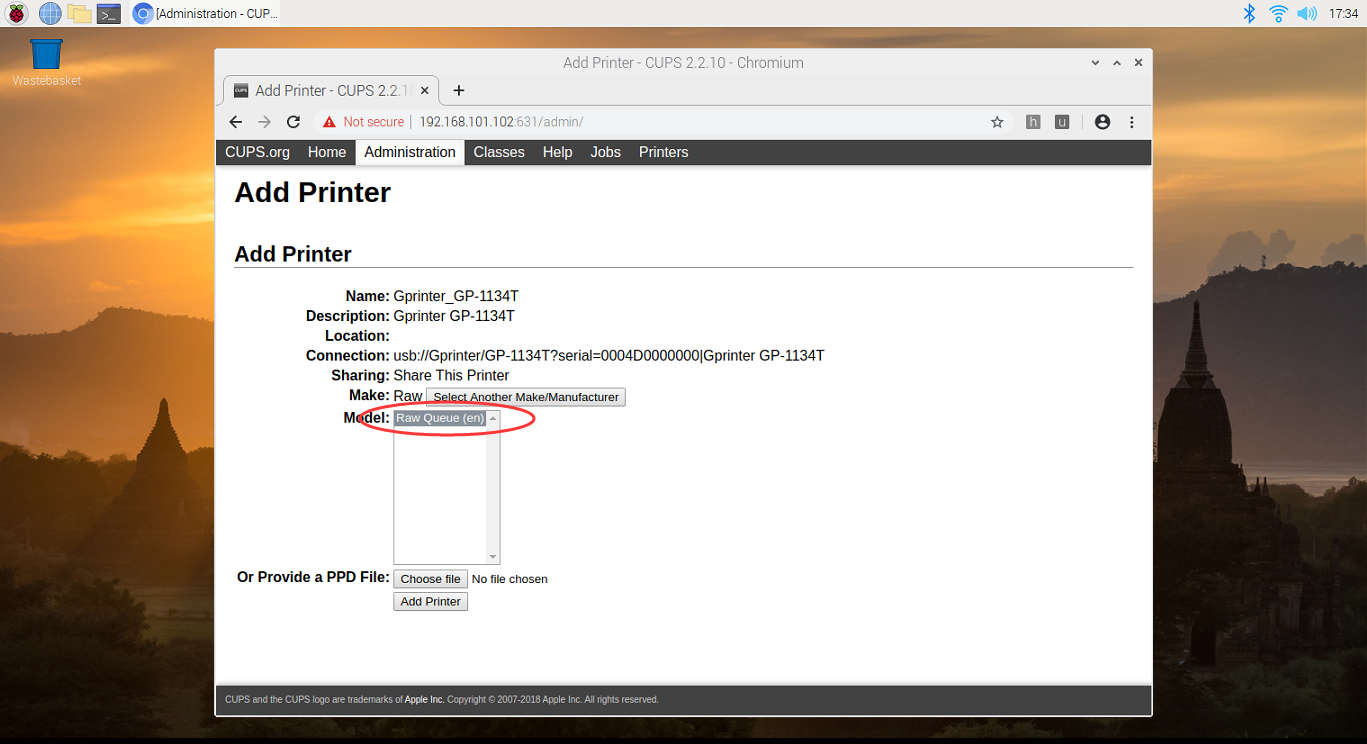Open the Chromium profile account icon
This screenshot has height=744, width=1367.
pyautogui.click(x=1102, y=122)
